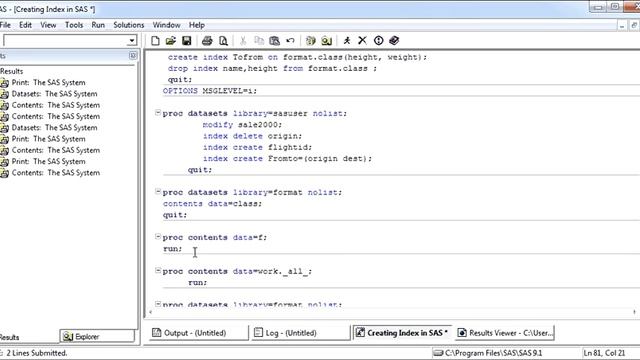Click the OPTIONS MSGLEVEL=i; line

[210, 91]
